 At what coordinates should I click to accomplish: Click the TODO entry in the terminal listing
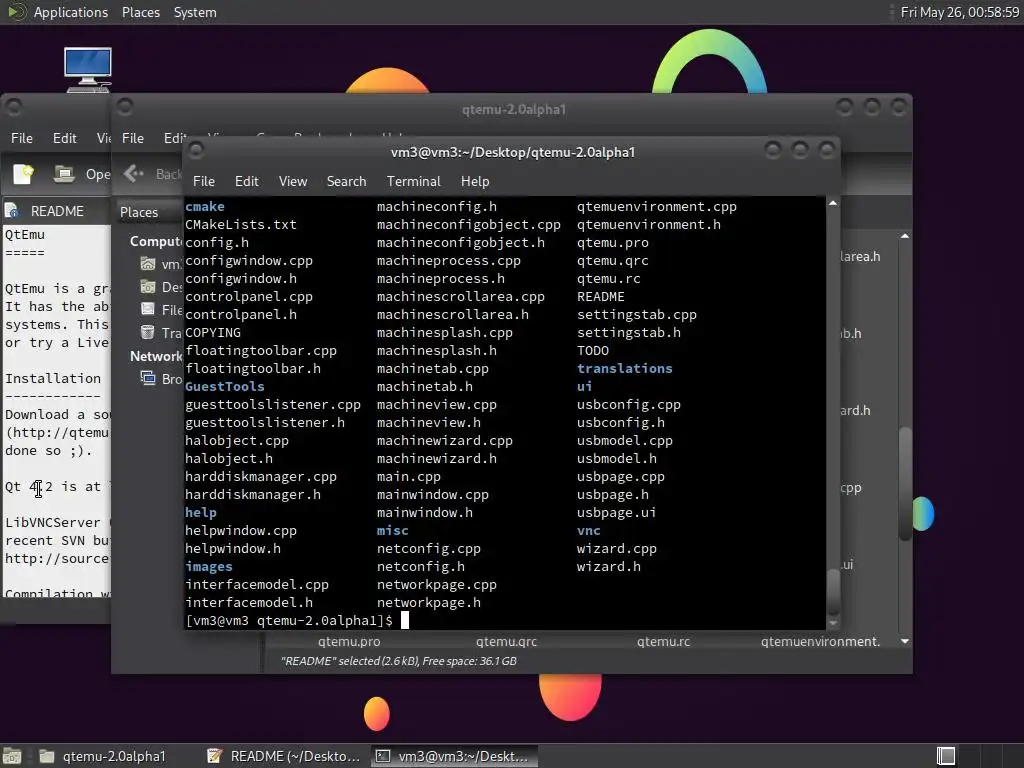click(593, 351)
